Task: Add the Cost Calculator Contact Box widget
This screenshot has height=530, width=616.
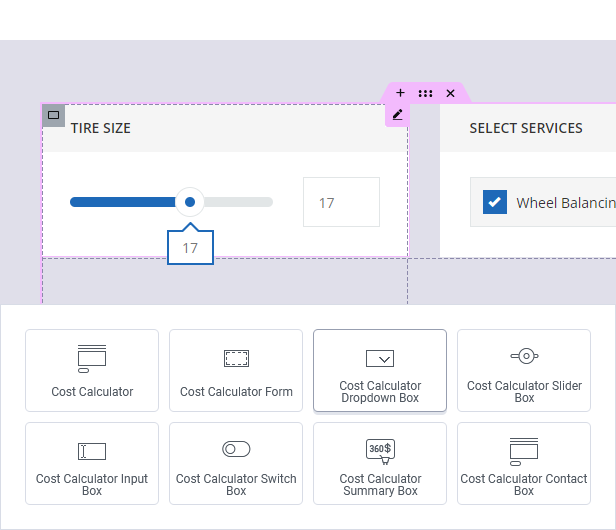Action: pyautogui.click(x=524, y=463)
